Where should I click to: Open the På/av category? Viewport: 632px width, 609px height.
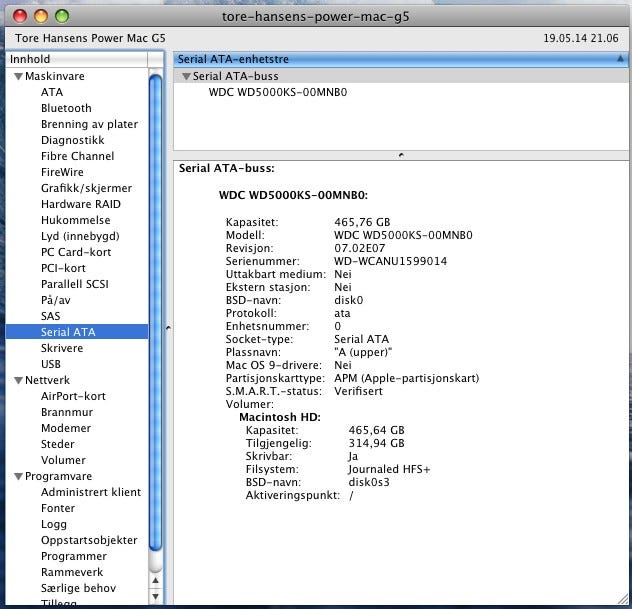pyautogui.click(x=56, y=300)
